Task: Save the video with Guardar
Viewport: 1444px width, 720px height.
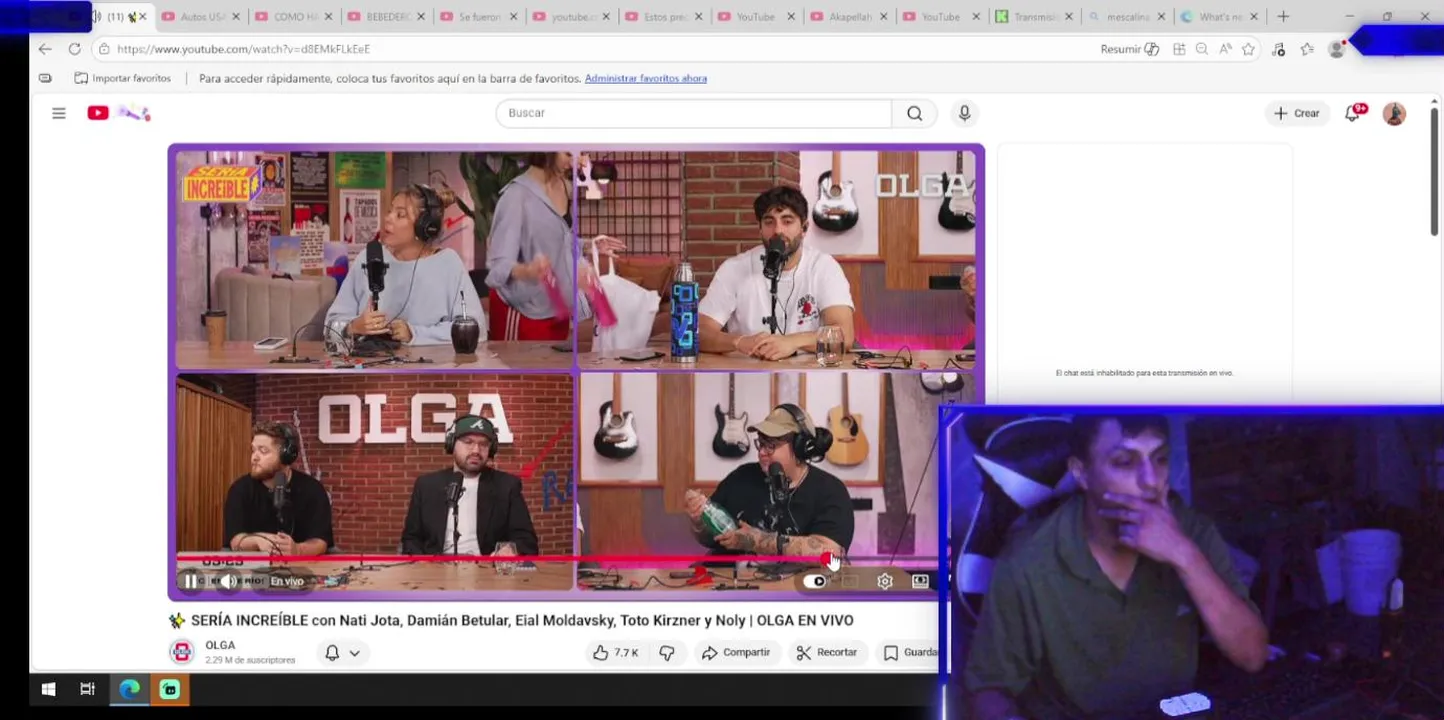Action: coord(910,653)
